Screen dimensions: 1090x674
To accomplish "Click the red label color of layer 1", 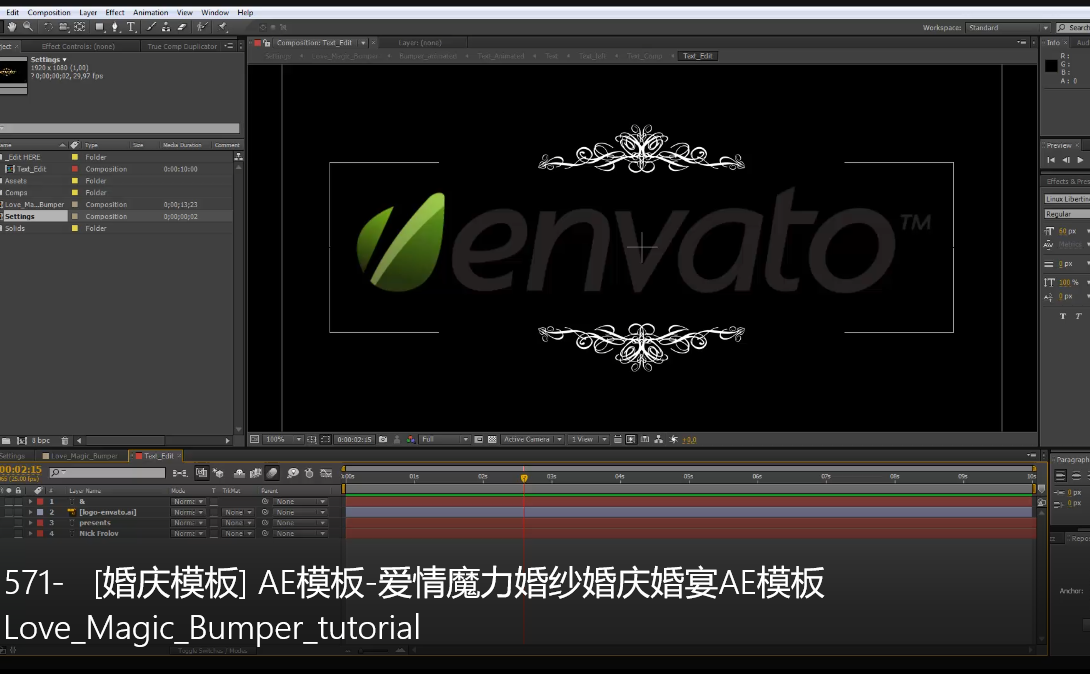I will 40,501.
